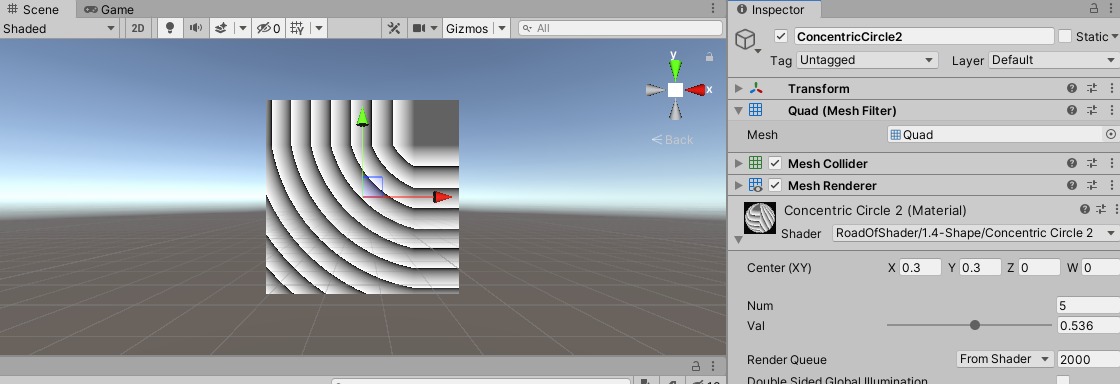
Task: Open Mesh Renderer preset icon
Action: tap(1091, 186)
